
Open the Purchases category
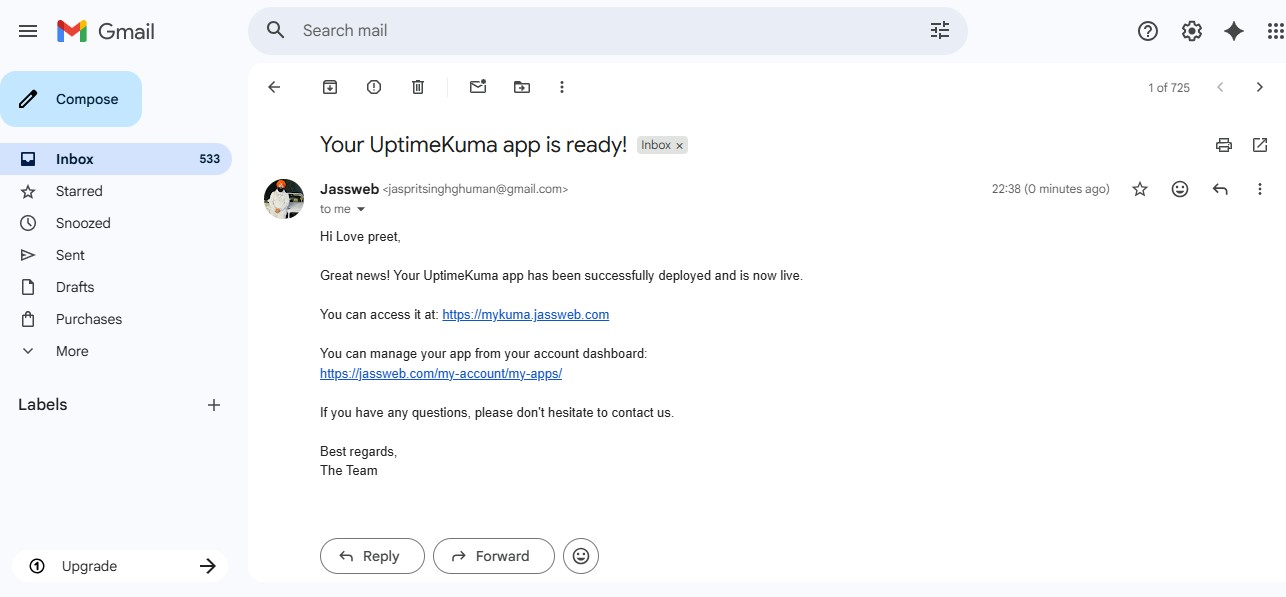pyautogui.click(x=116, y=319)
